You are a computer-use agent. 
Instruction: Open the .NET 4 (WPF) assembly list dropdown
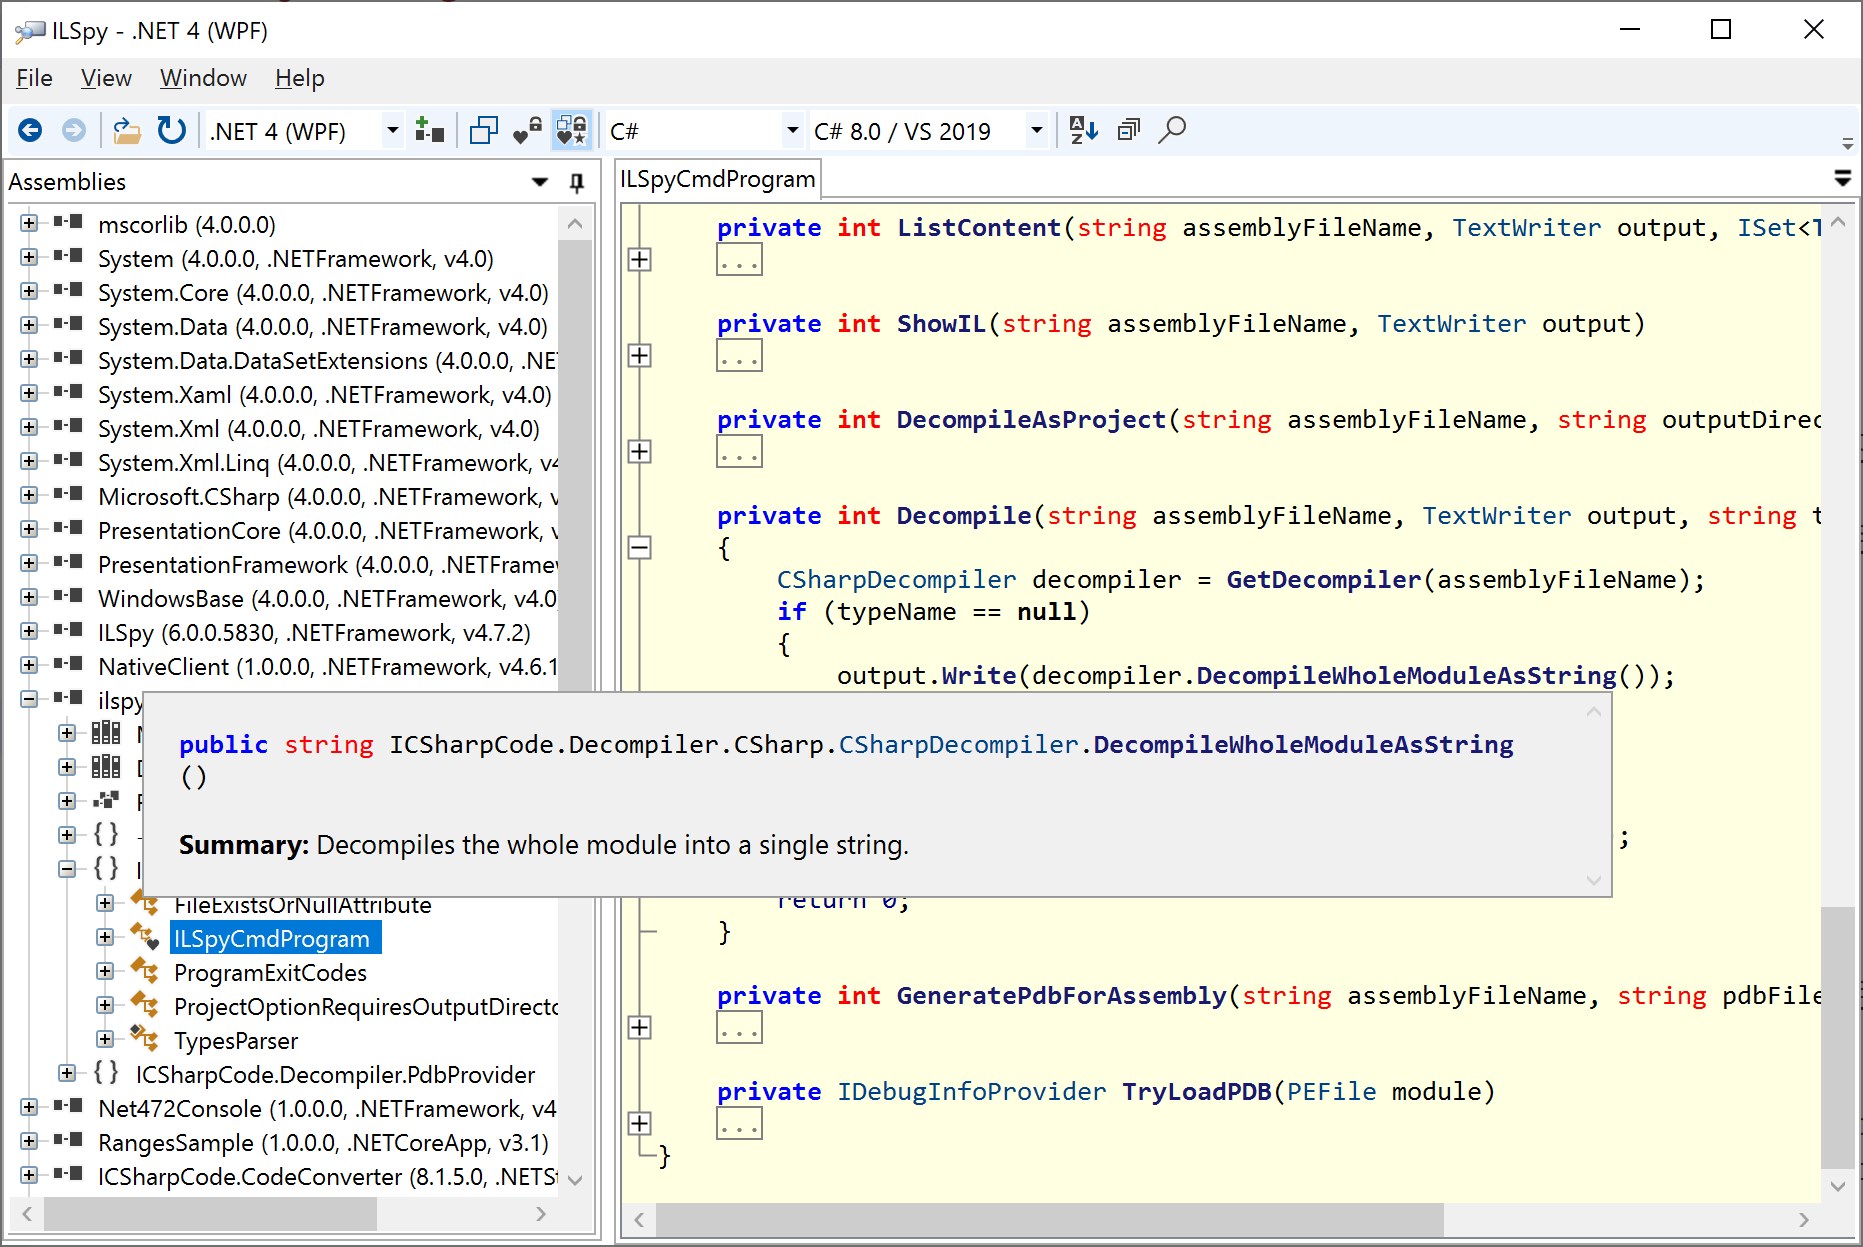[x=392, y=131]
